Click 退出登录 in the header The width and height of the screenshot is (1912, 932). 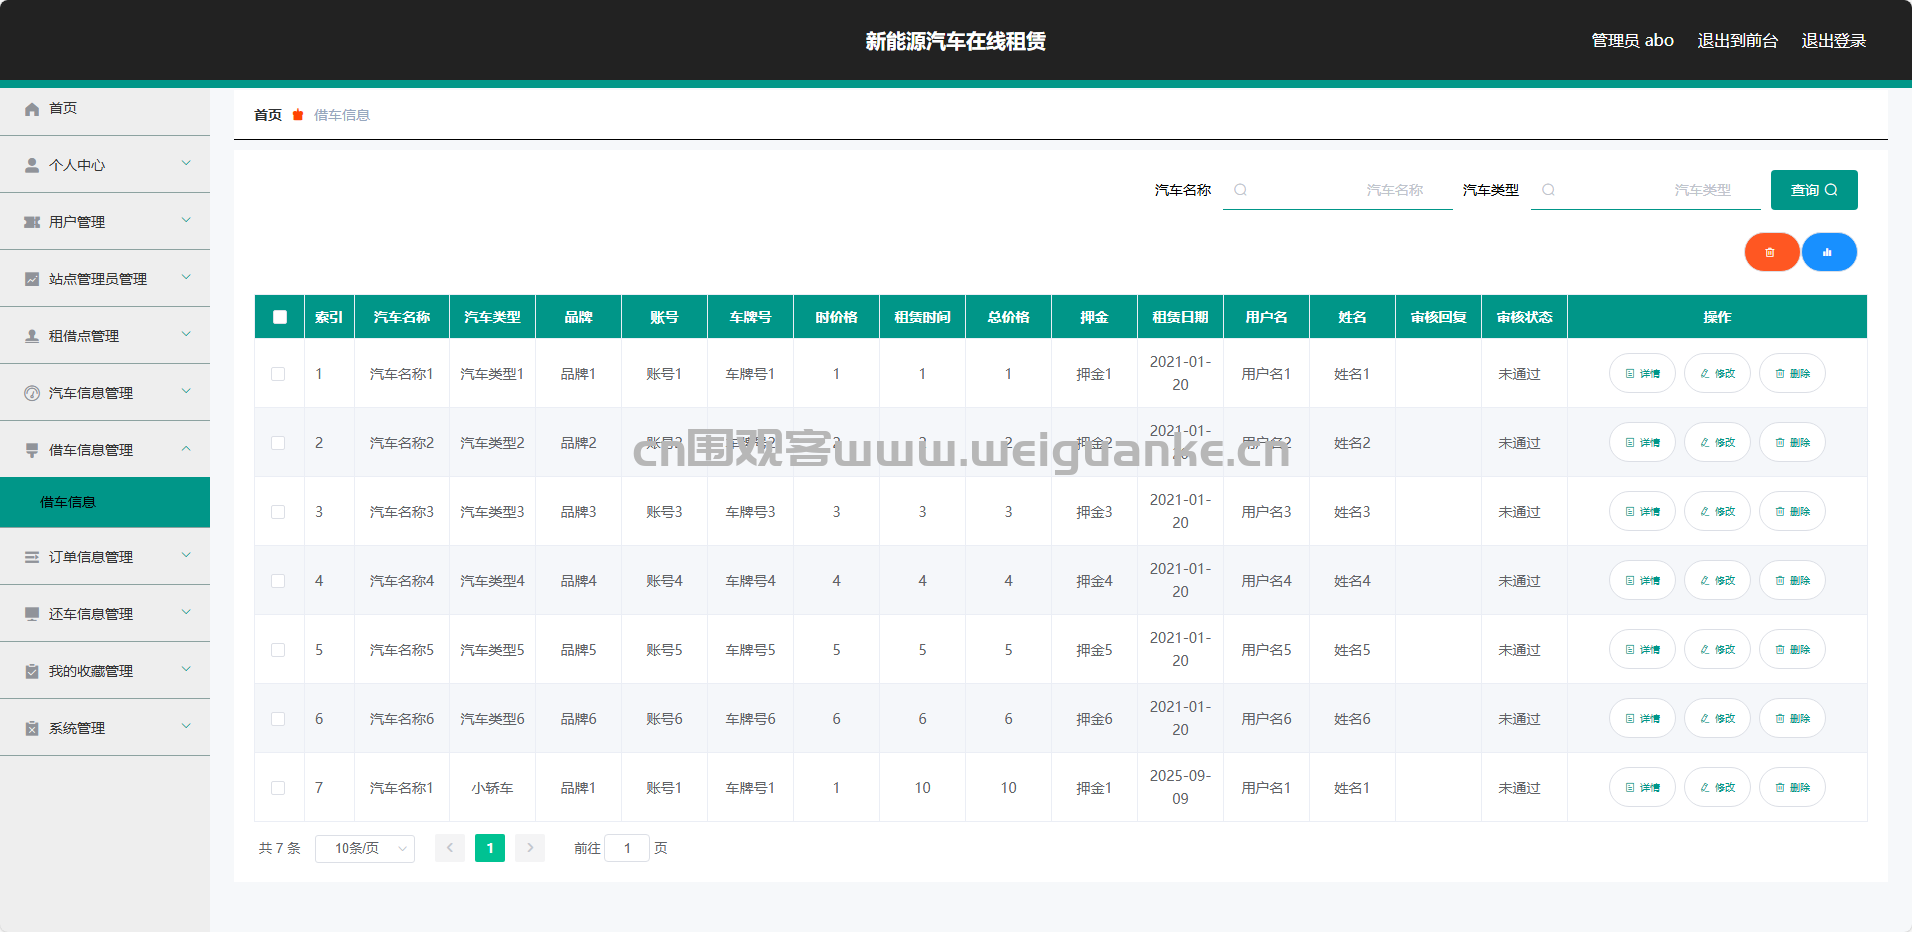[x=1834, y=41]
